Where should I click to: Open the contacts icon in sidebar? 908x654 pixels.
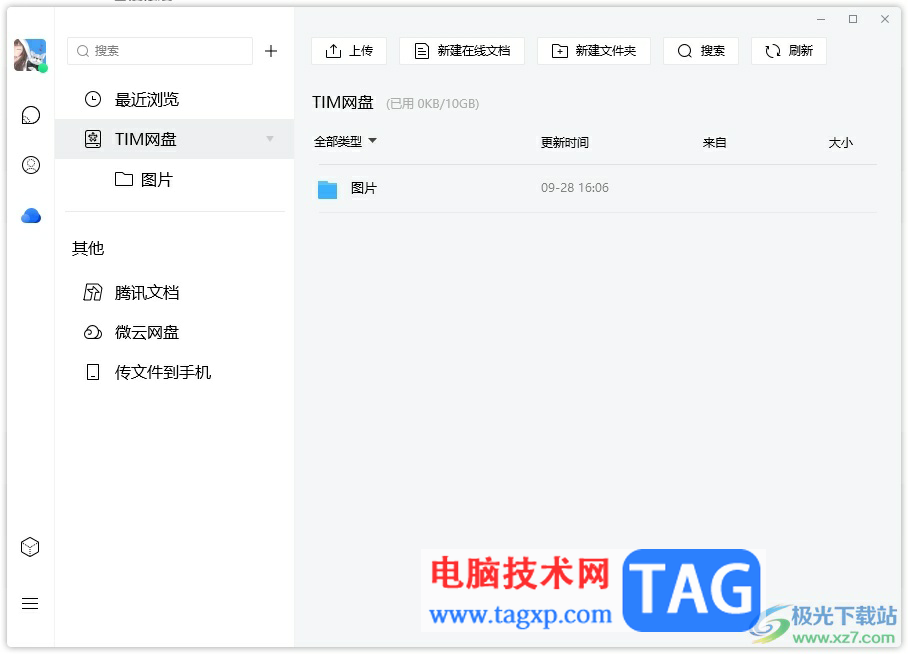31,165
